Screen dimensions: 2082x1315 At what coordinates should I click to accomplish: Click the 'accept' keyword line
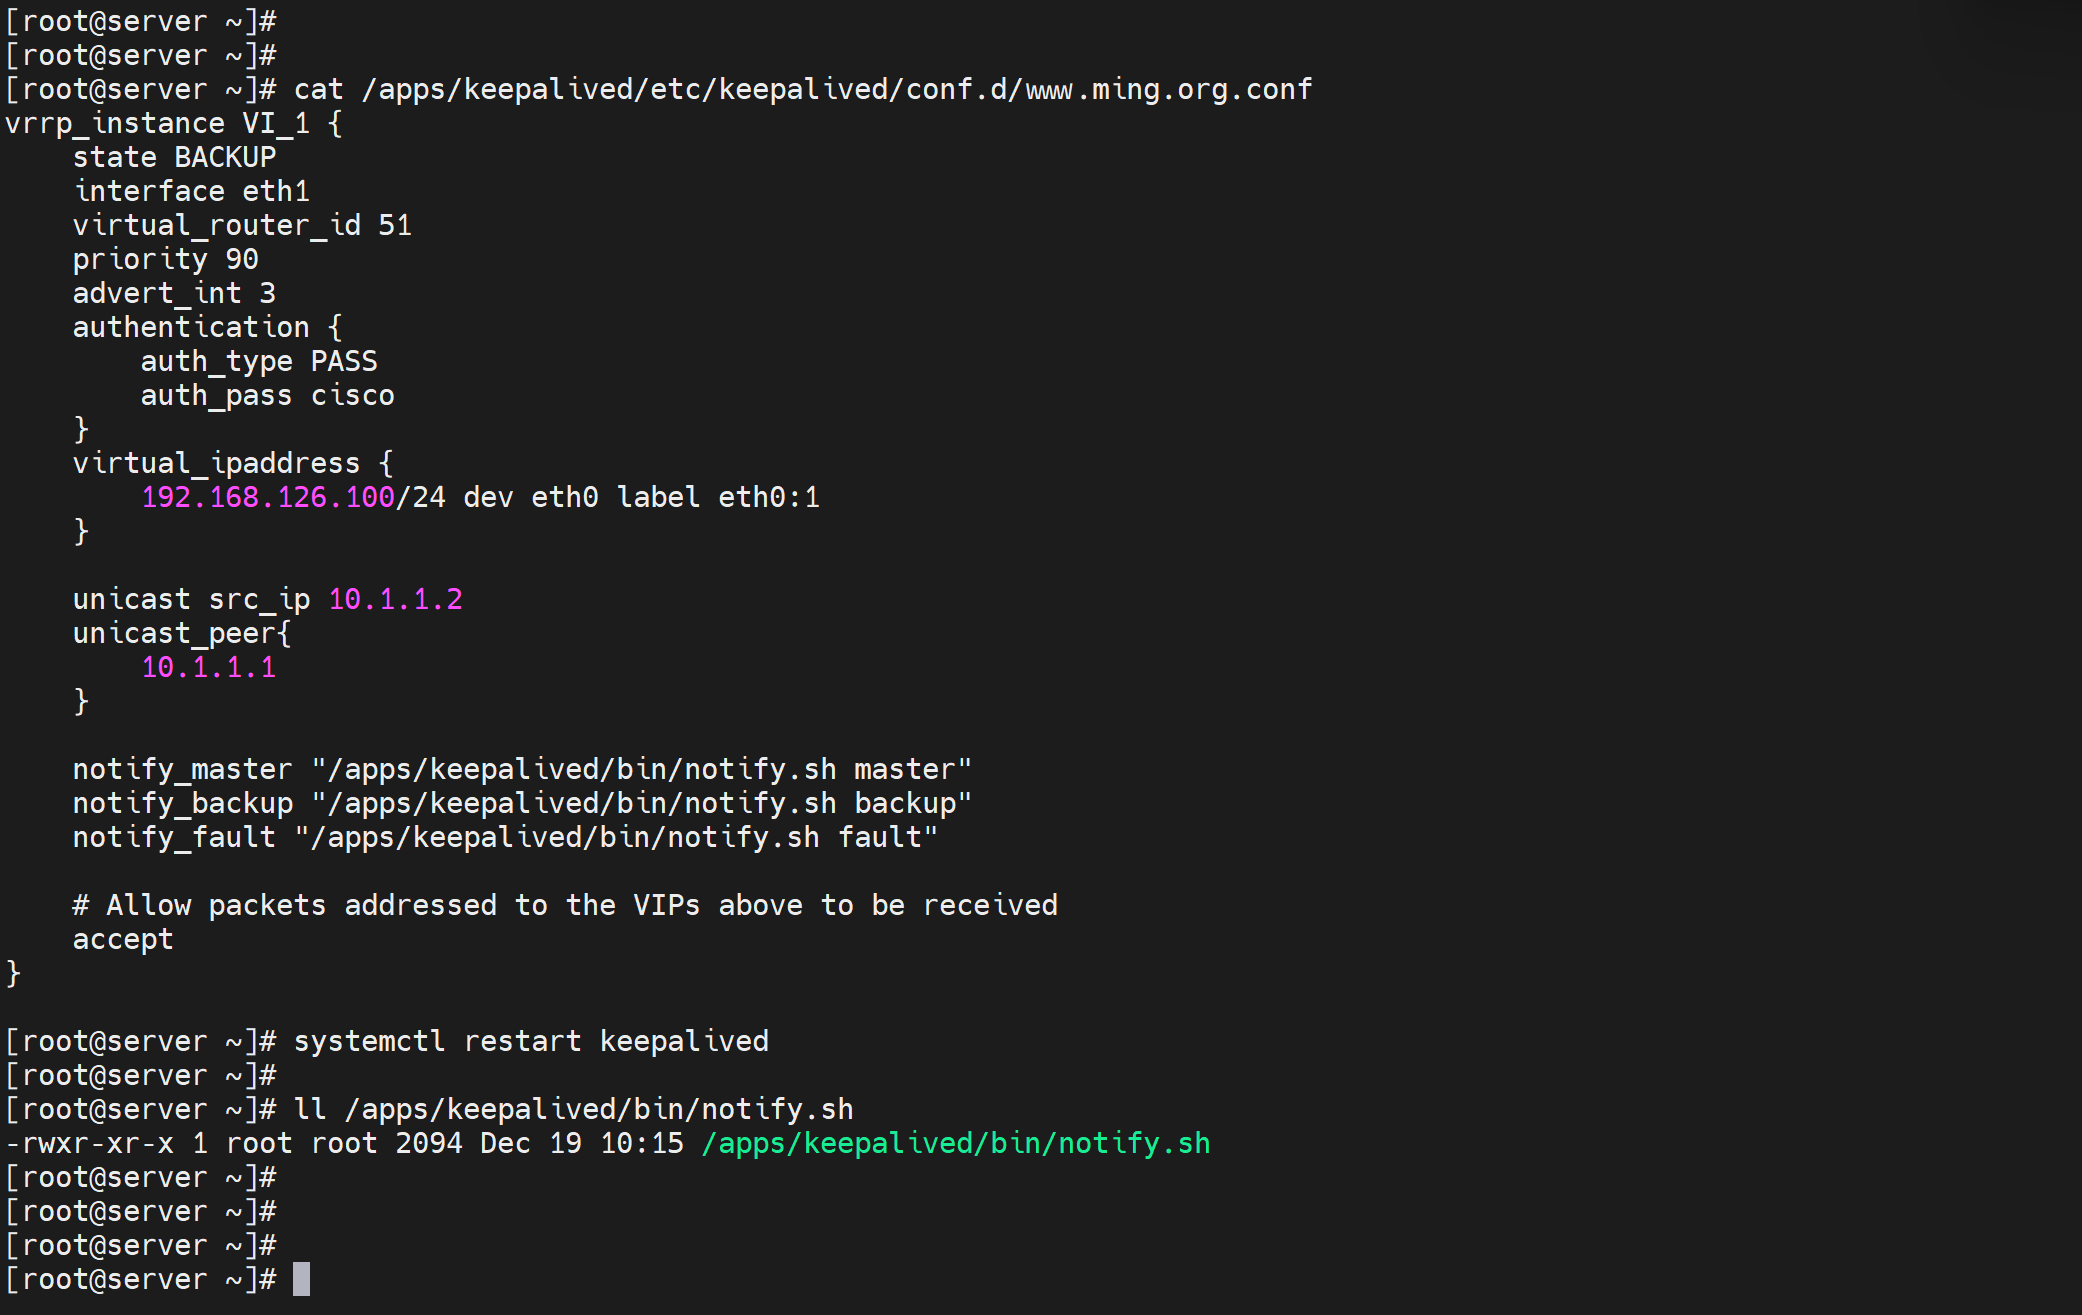click(123, 939)
